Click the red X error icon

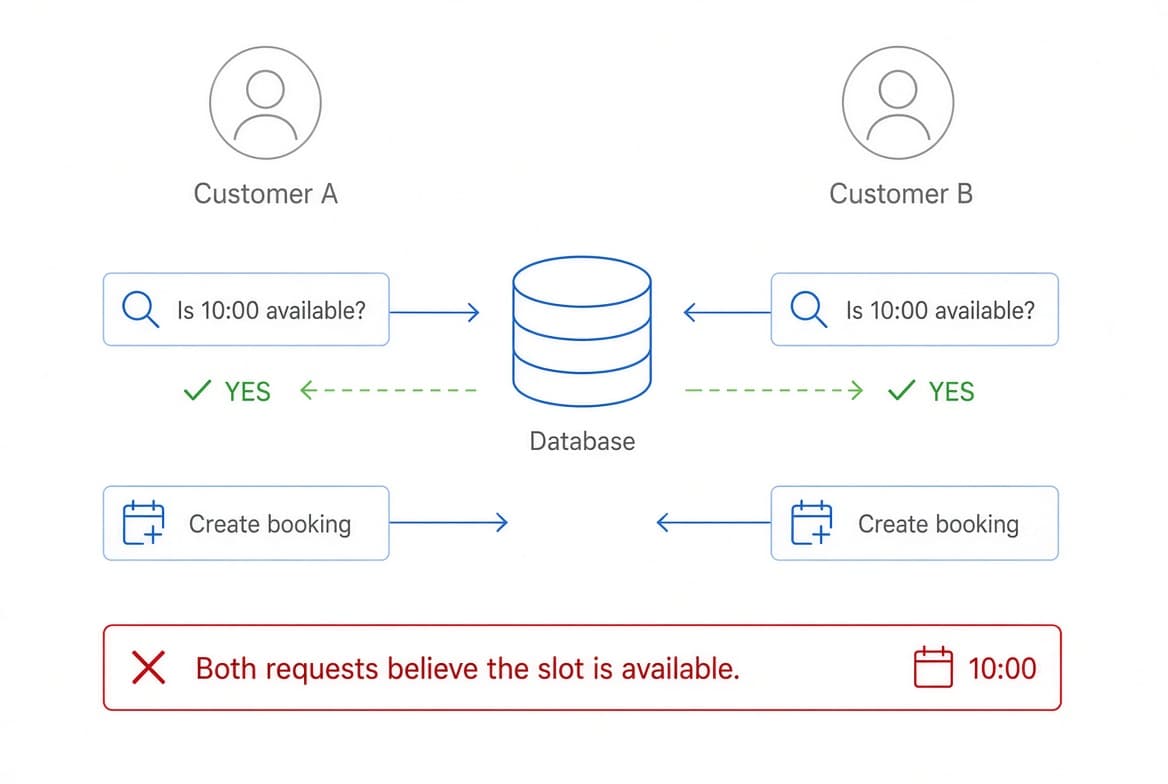pos(148,667)
